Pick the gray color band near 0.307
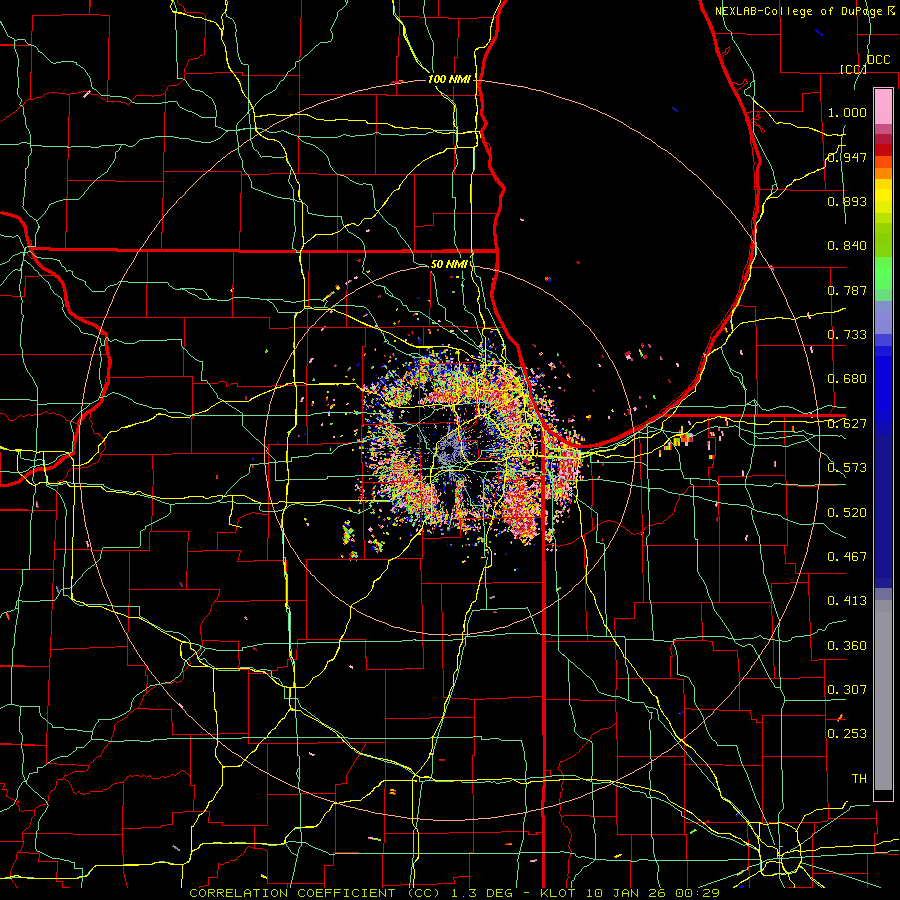 pos(883,695)
